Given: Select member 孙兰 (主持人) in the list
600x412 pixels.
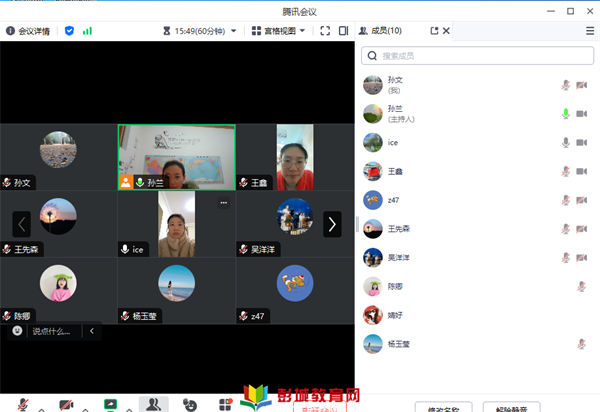Looking at the screenshot, I should point(477,114).
